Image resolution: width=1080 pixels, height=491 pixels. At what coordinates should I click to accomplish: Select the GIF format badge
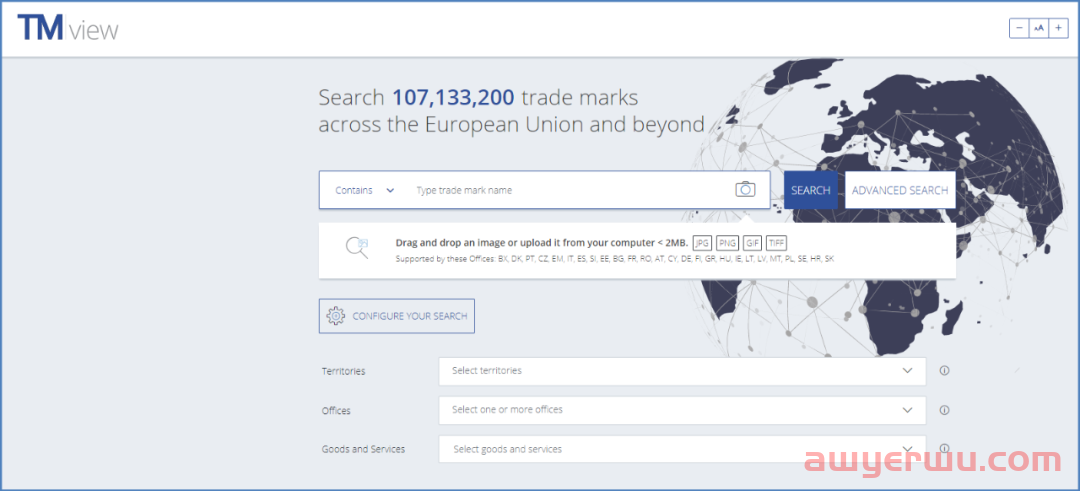pyautogui.click(x=752, y=243)
